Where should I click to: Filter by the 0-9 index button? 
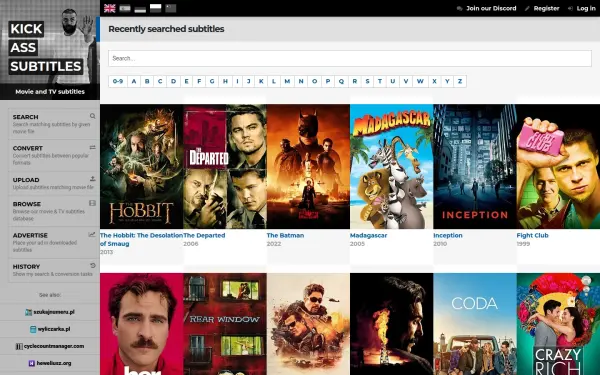[118, 81]
